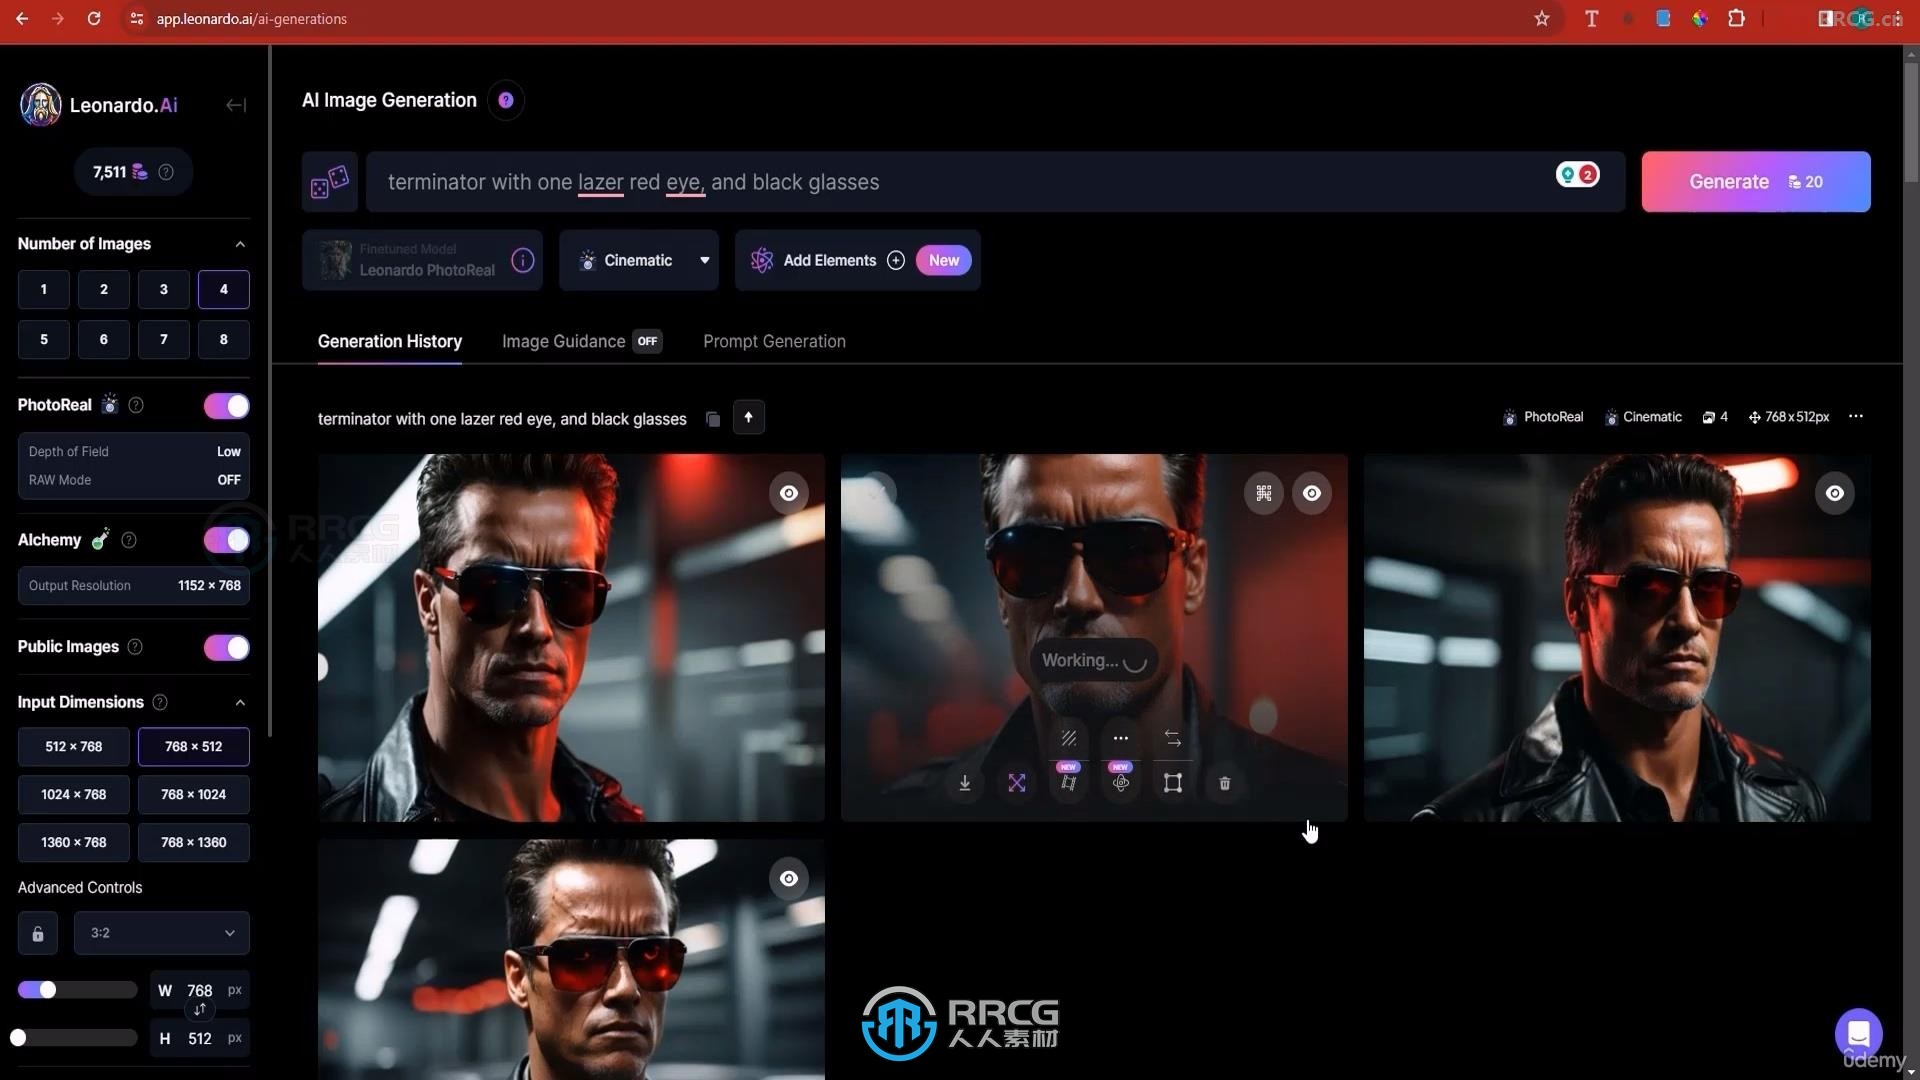Viewport: 1920px width, 1080px height.
Task: Click the atom-shaped icon under NEW badge
Action: pyautogui.click(x=1121, y=783)
